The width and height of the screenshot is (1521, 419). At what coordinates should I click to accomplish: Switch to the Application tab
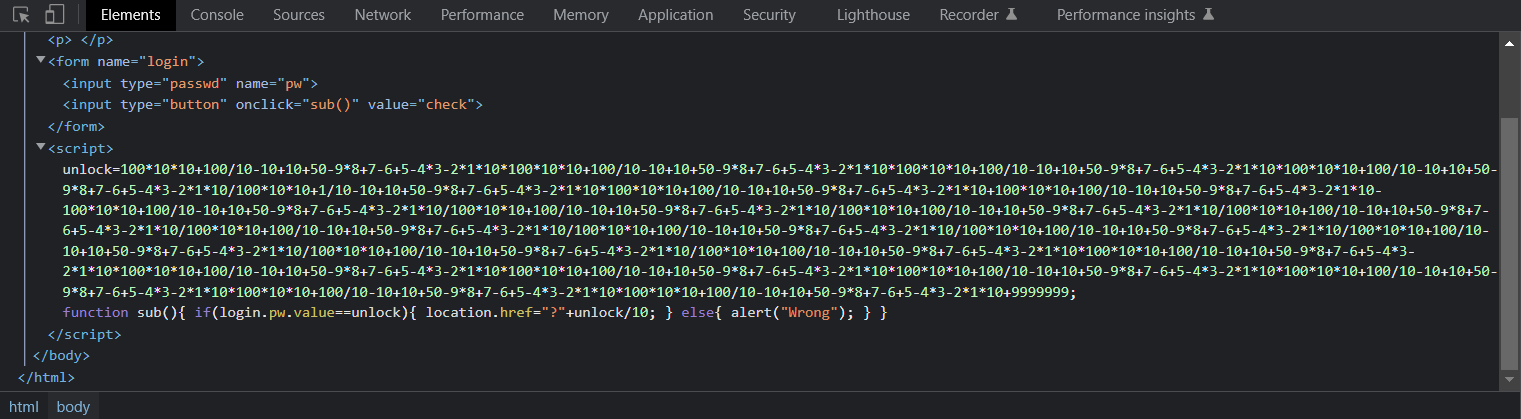pyautogui.click(x=676, y=15)
